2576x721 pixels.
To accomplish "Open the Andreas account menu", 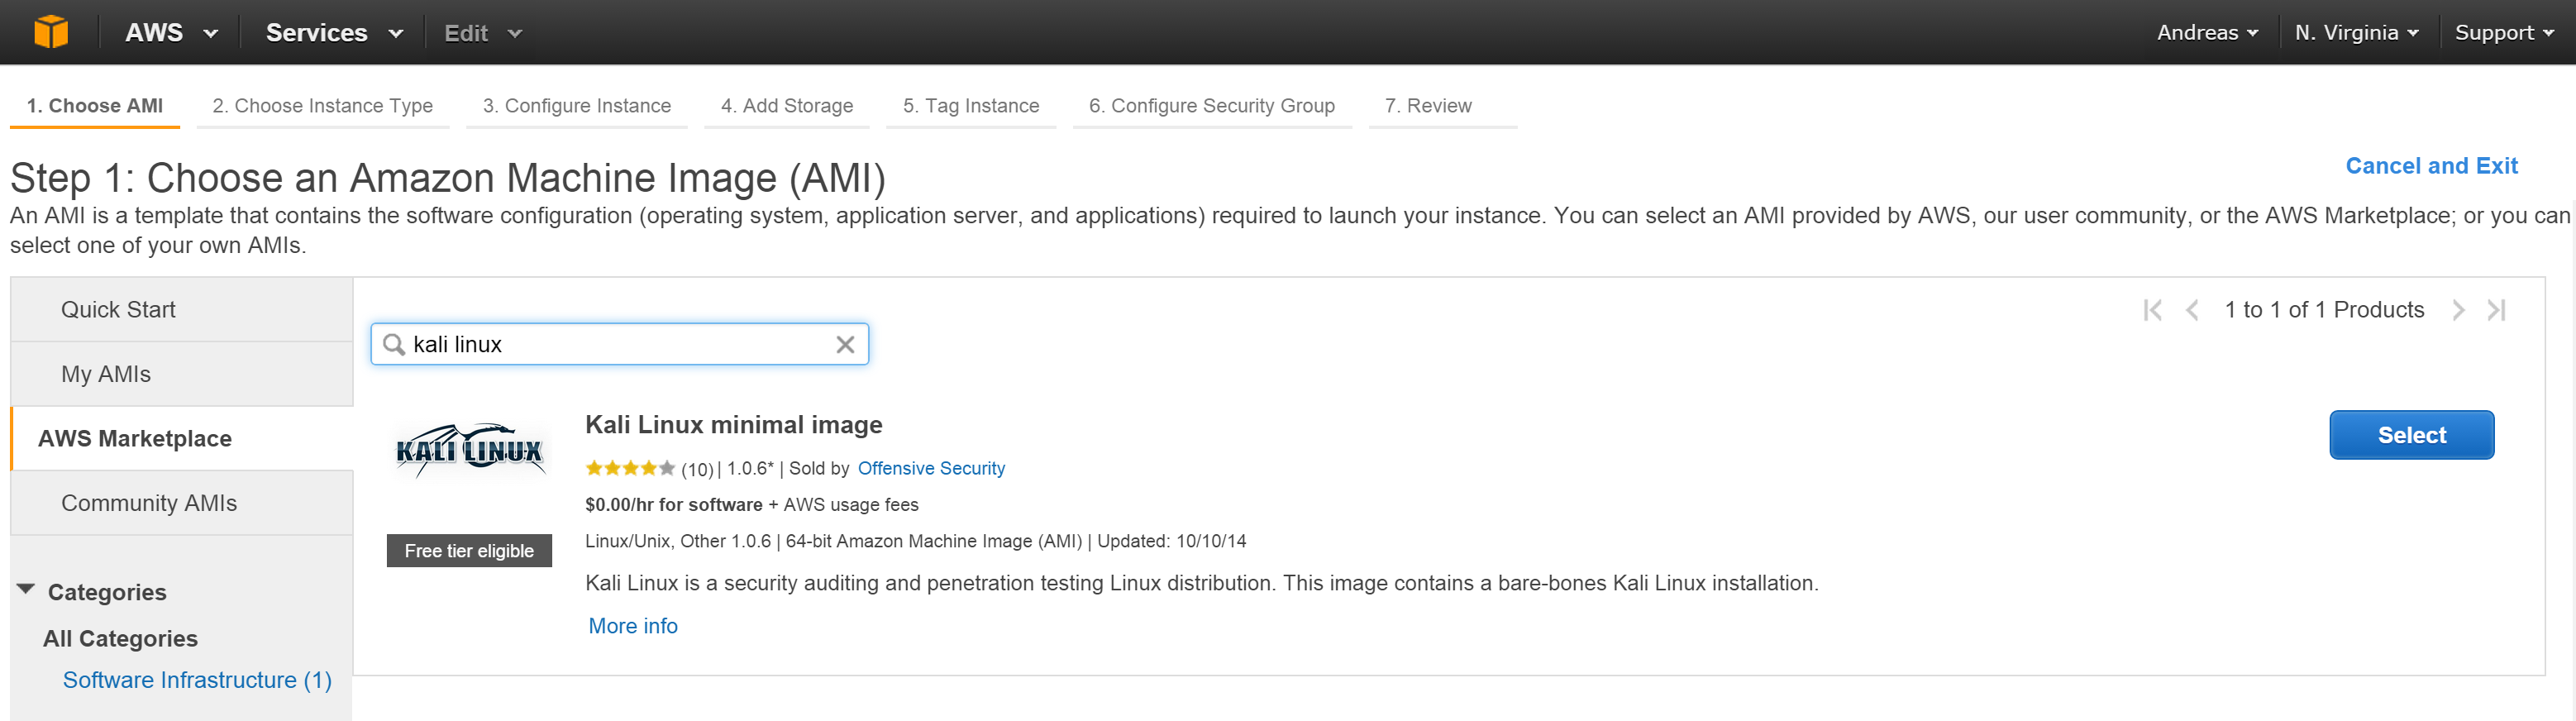I will point(2206,33).
